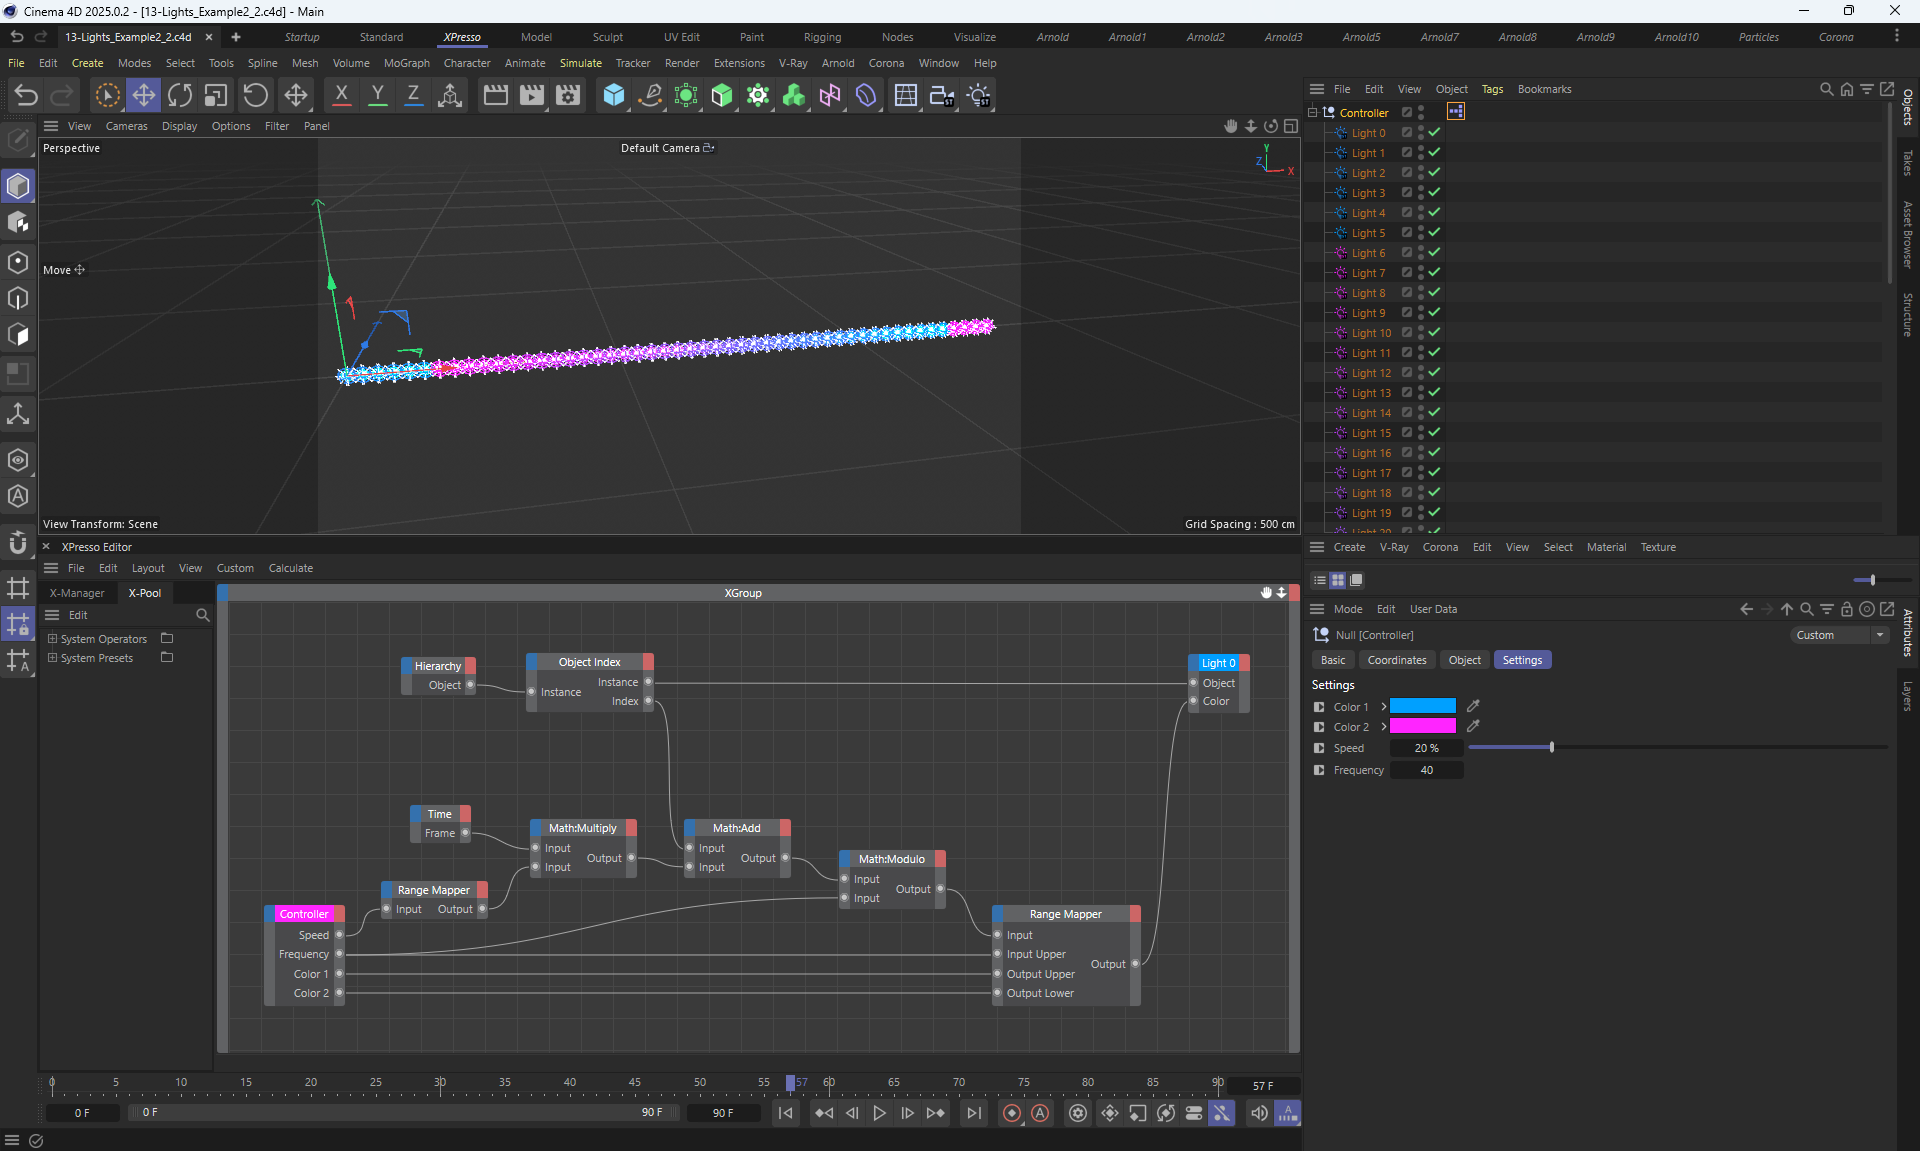
Task: Add a Cube primitive object
Action: (x=613, y=95)
